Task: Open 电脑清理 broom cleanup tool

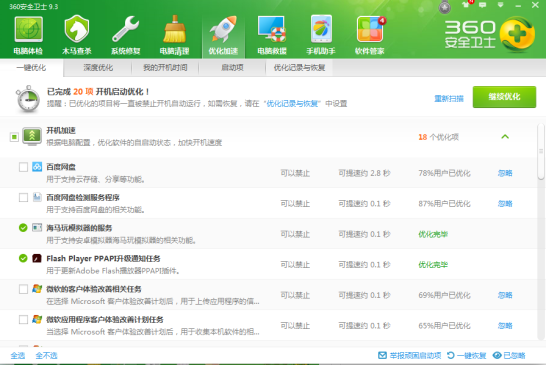Action: pyautogui.click(x=174, y=35)
